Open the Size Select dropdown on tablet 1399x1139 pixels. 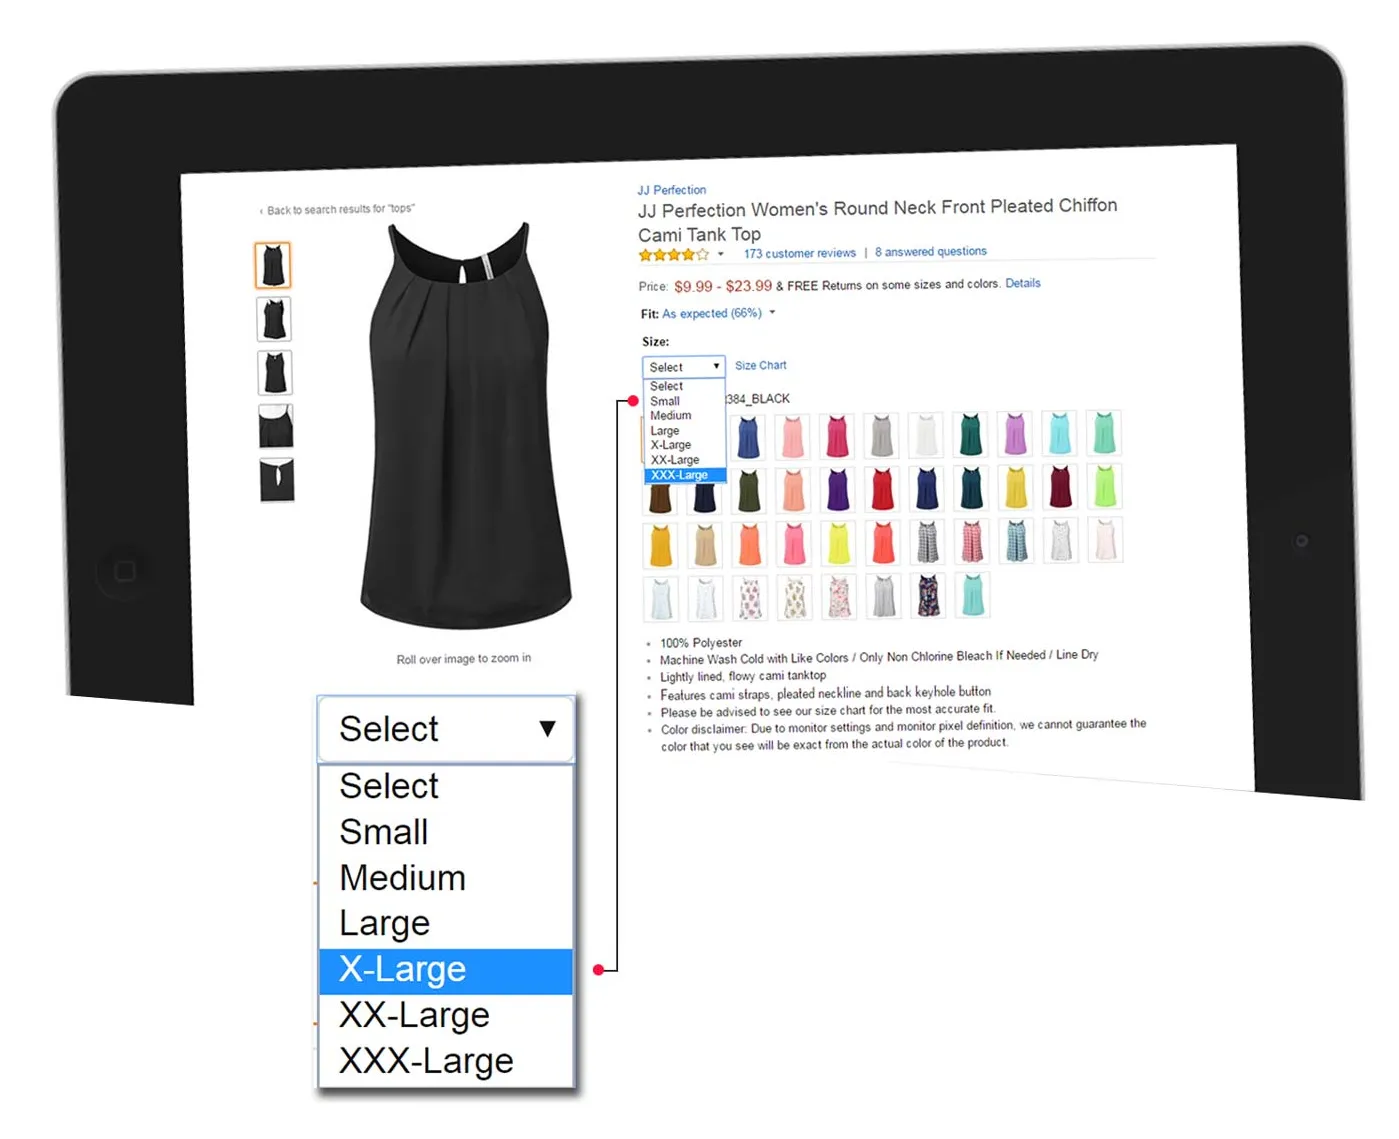[x=683, y=367]
